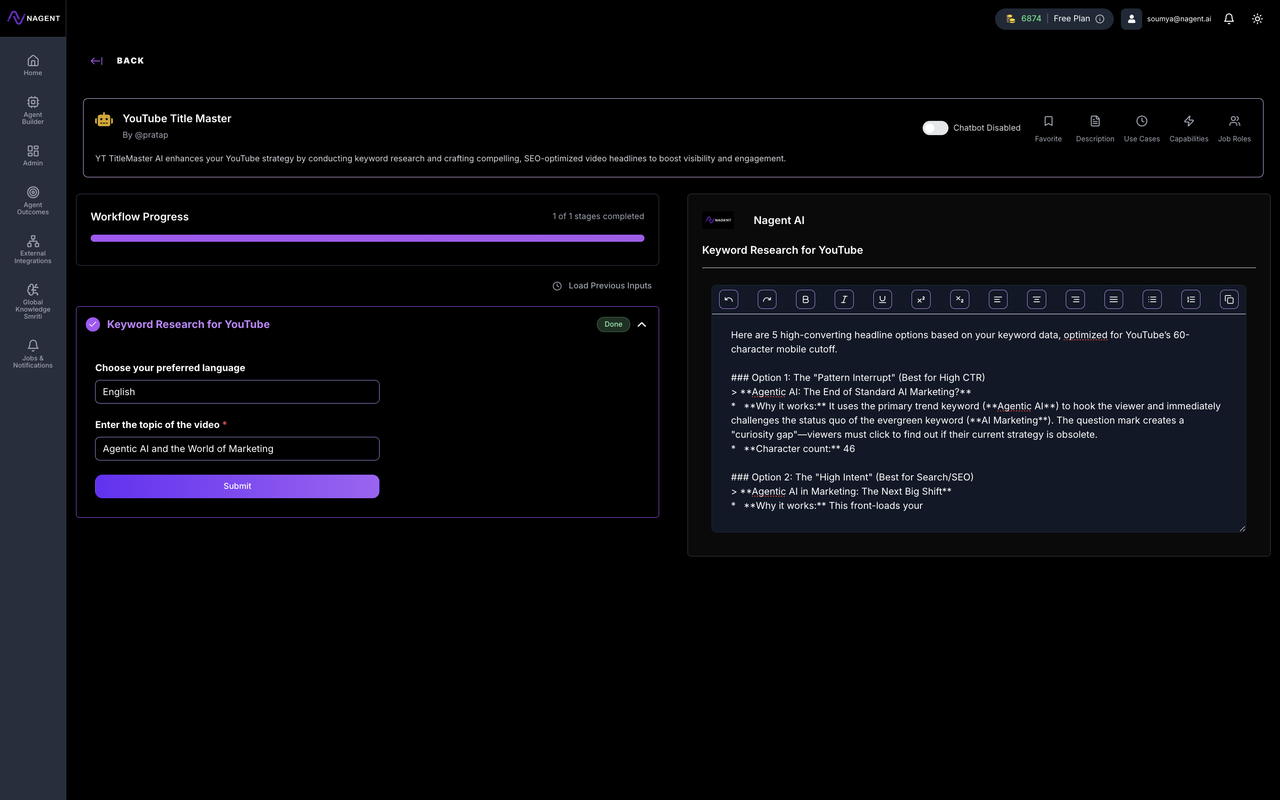Toggle italic formatting
Image resolution: width=1280 pixels, height=800 pixels.
click(x=844, y=299)
